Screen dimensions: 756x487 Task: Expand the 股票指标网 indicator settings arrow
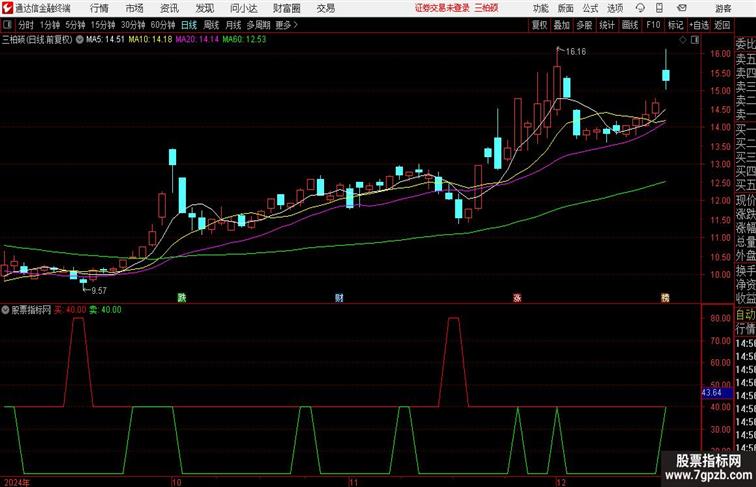[x=5, y=310]
